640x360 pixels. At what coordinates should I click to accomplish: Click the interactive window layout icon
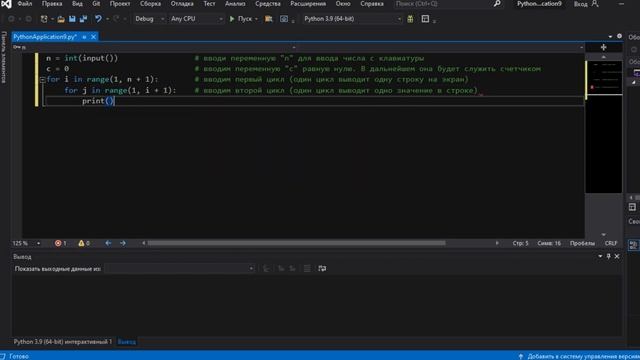[x=425, y=19]
